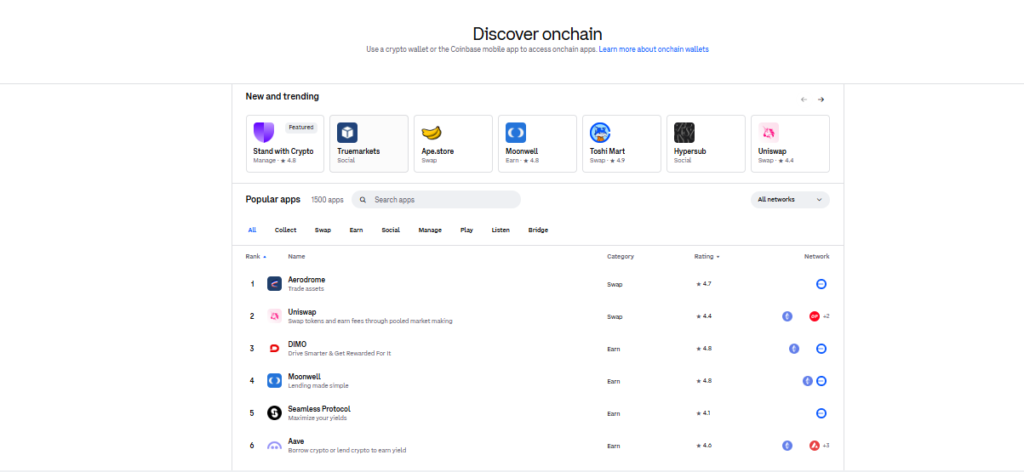Click the Aave ghost icon
The width and height of the screenshot is (1024, 472).
pyautogui.click(x=274, y=446)
